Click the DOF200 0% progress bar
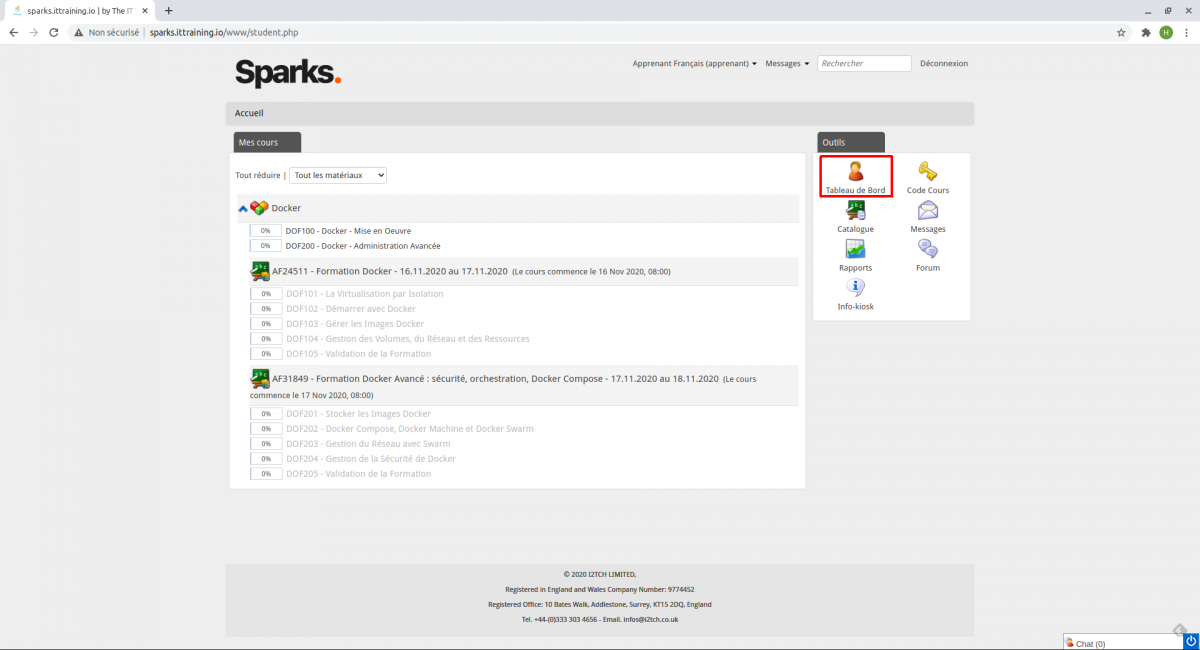The image size is (1200, 650). 266,246
